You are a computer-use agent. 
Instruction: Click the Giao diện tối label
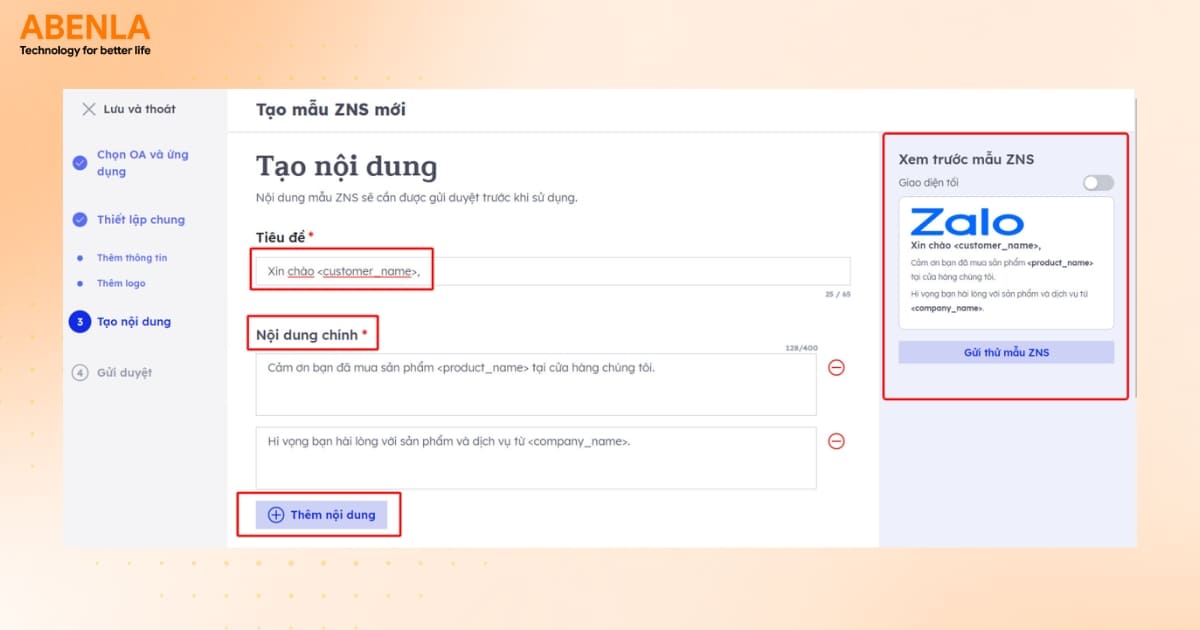pyautogui.click(x=929, y=183)
